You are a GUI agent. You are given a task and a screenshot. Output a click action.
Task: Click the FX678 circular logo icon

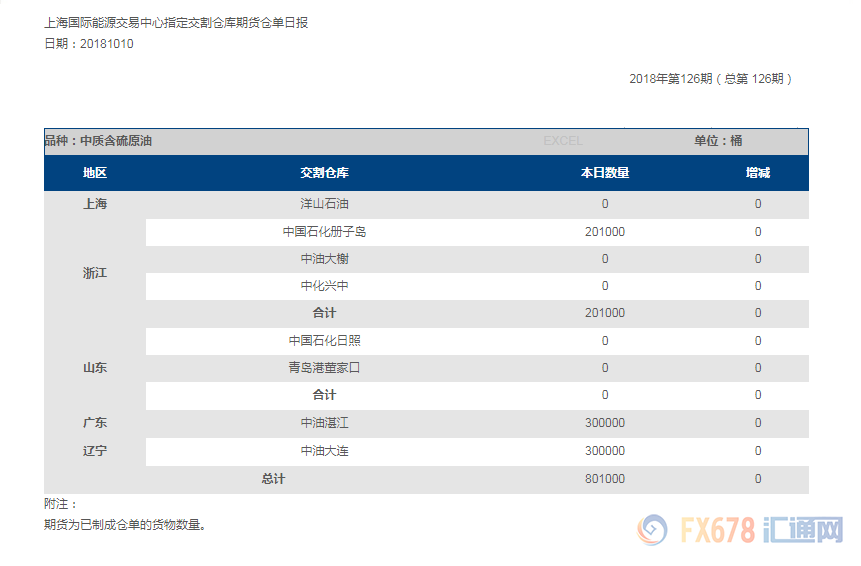click(x=653, y=529)
